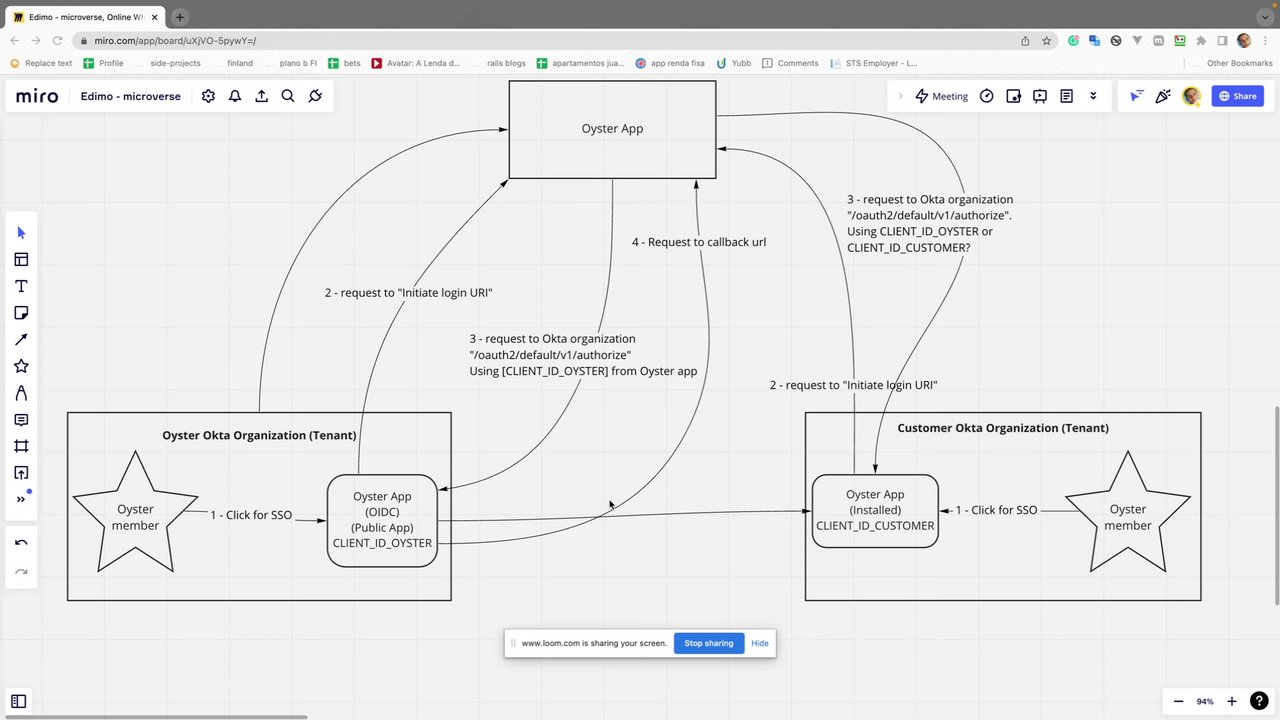Zoom out with the minus button
The width and height of the screenshot is (1280, 720).
[1178, 702]
